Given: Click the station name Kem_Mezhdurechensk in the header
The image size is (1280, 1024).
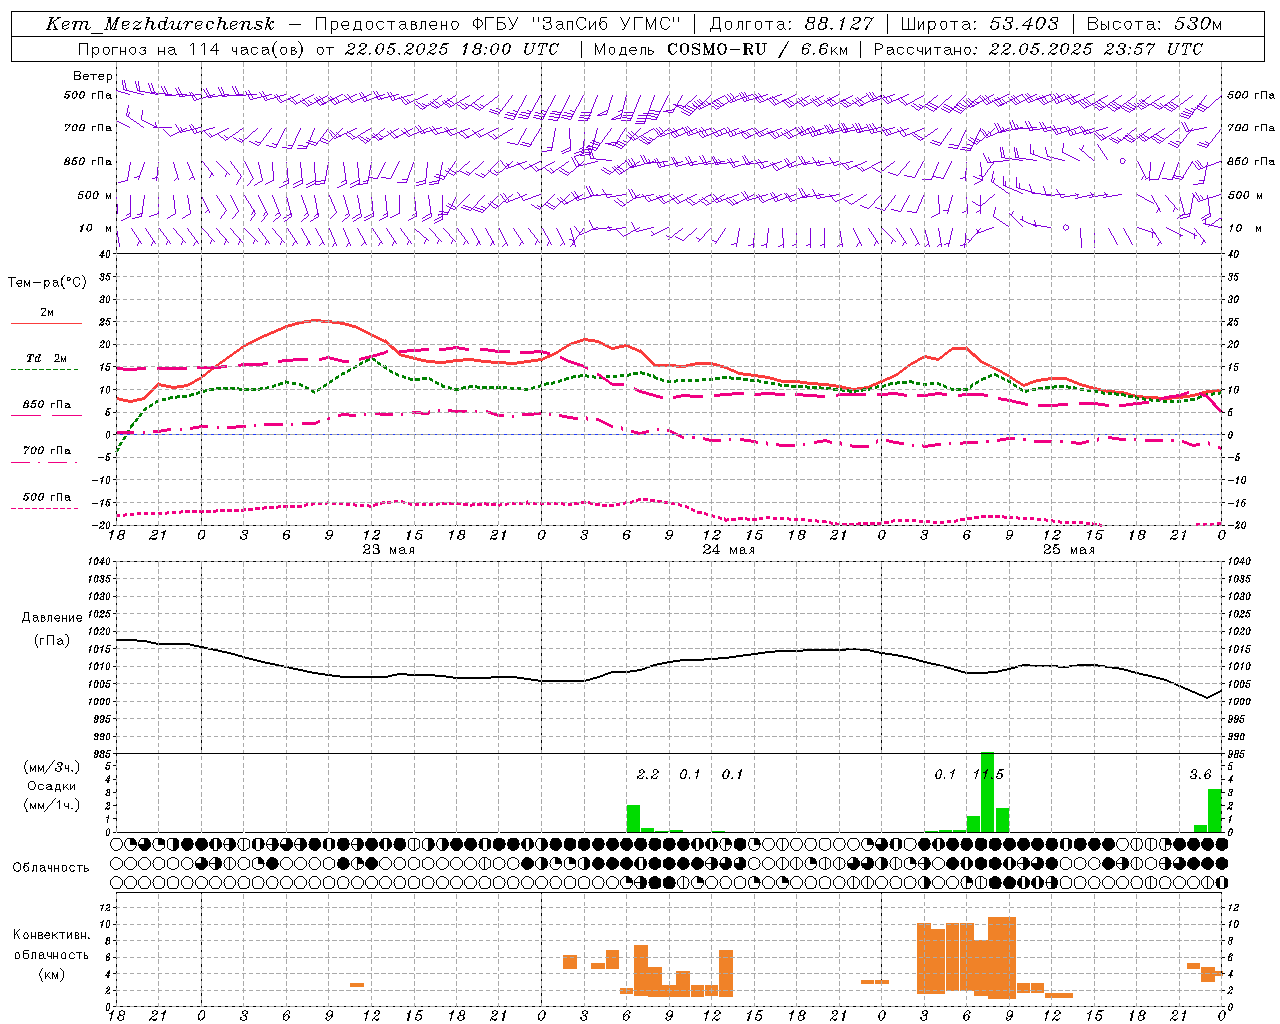Looking at the screenshot, I should (161, 24).
